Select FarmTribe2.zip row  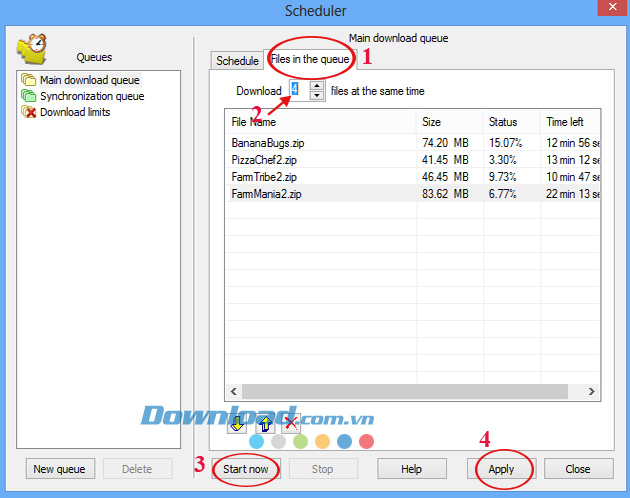[413, 177]
